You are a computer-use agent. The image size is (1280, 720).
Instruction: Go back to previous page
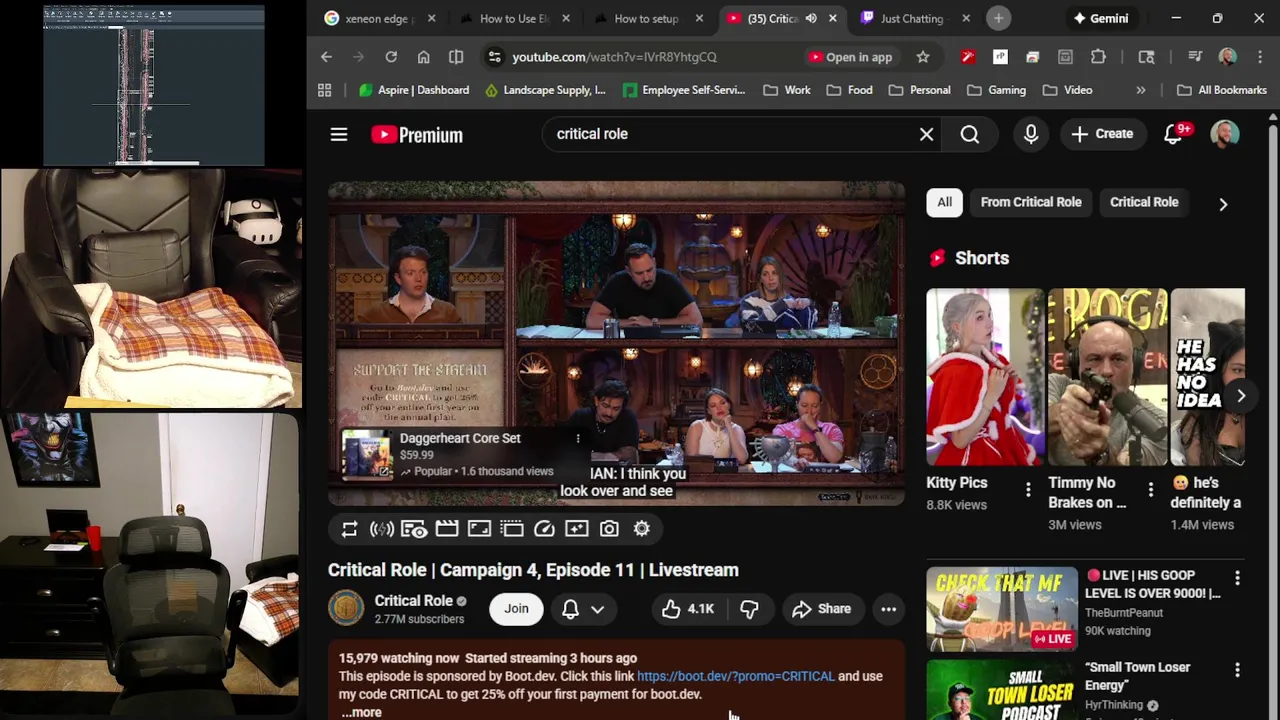point(326,57)
